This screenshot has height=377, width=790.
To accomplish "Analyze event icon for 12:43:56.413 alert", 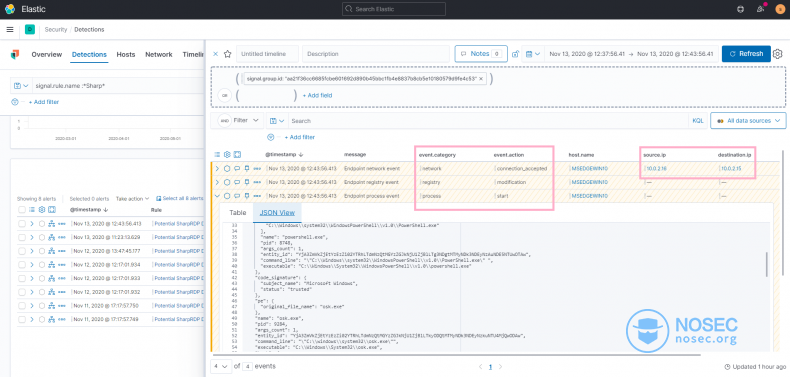I will pyautogui.click(x=51, y=223).
